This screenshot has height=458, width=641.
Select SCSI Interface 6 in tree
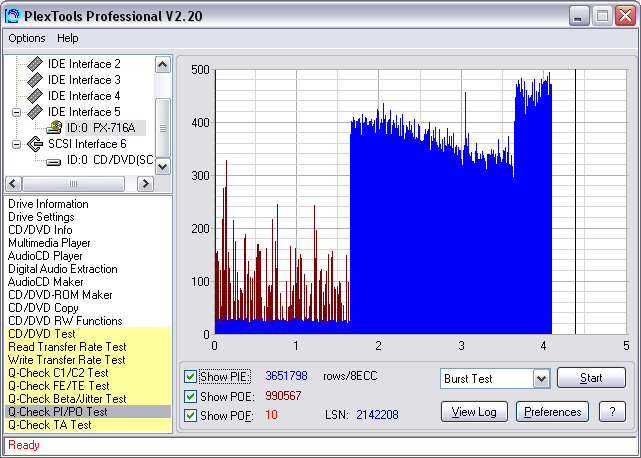[87, 144]
